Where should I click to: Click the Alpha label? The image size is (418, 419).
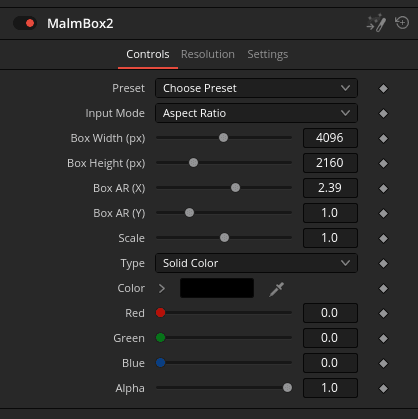point(130,388)
